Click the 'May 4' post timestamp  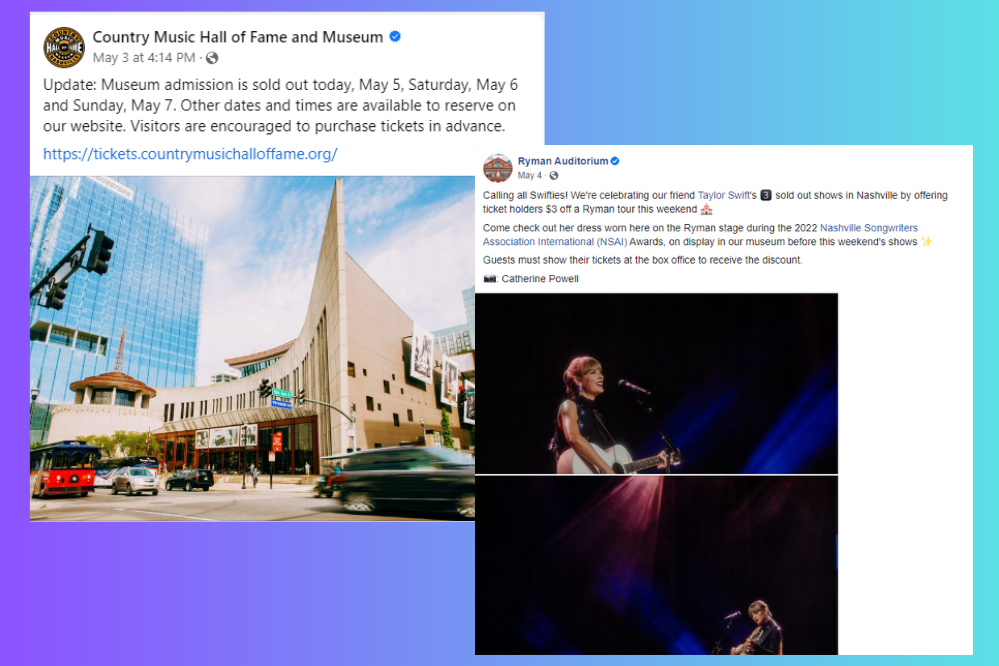click(529, 175)
